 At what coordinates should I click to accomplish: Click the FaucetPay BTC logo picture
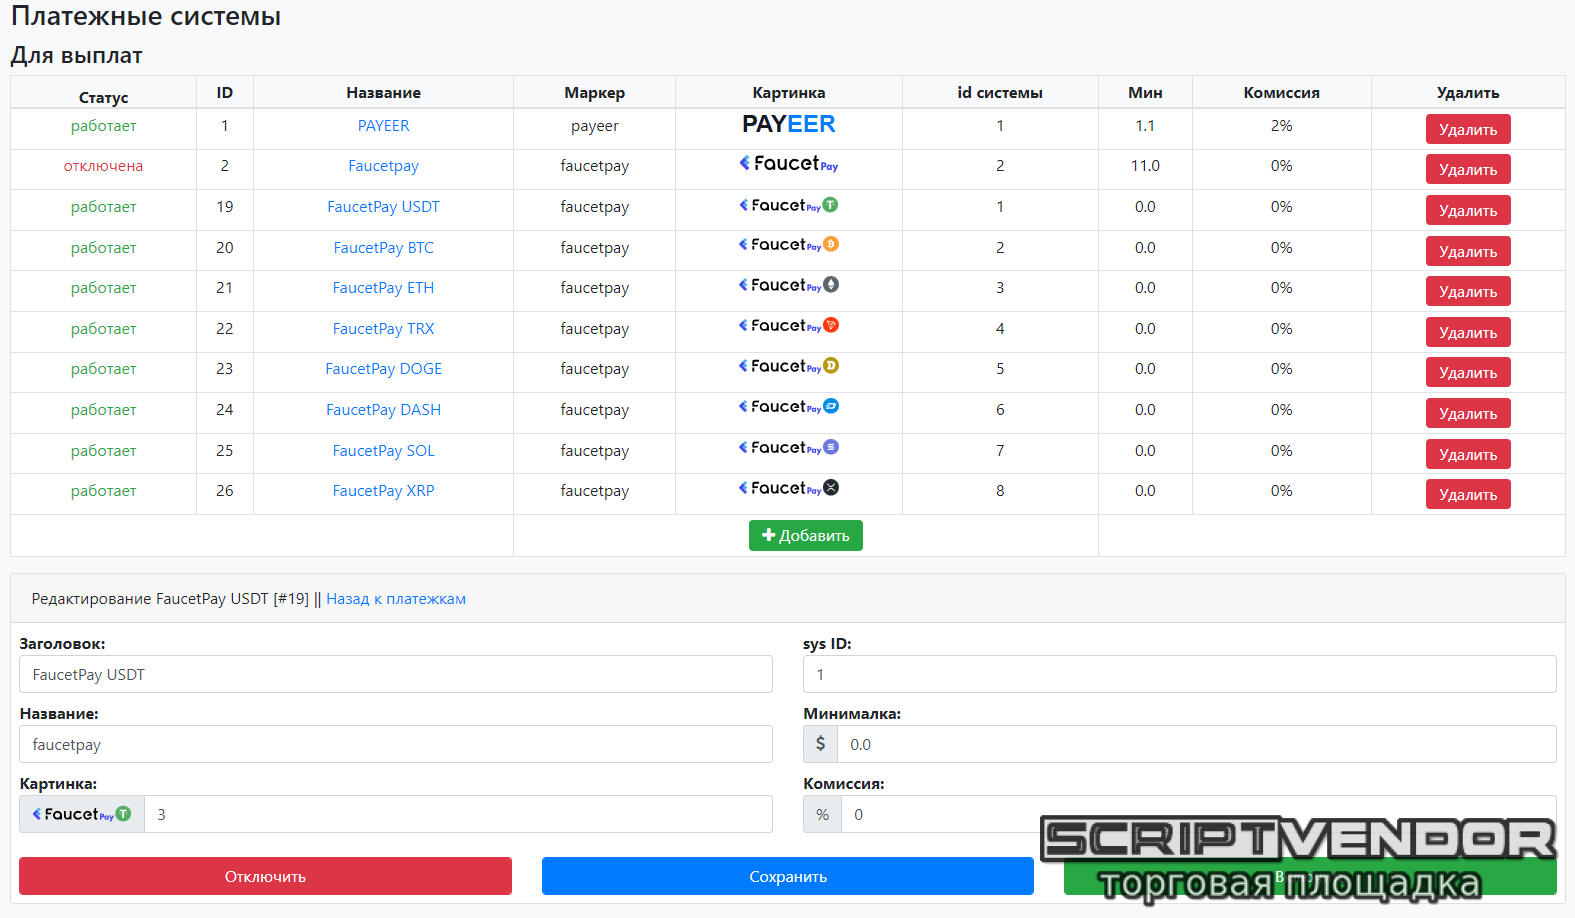(x=788, y=245)
